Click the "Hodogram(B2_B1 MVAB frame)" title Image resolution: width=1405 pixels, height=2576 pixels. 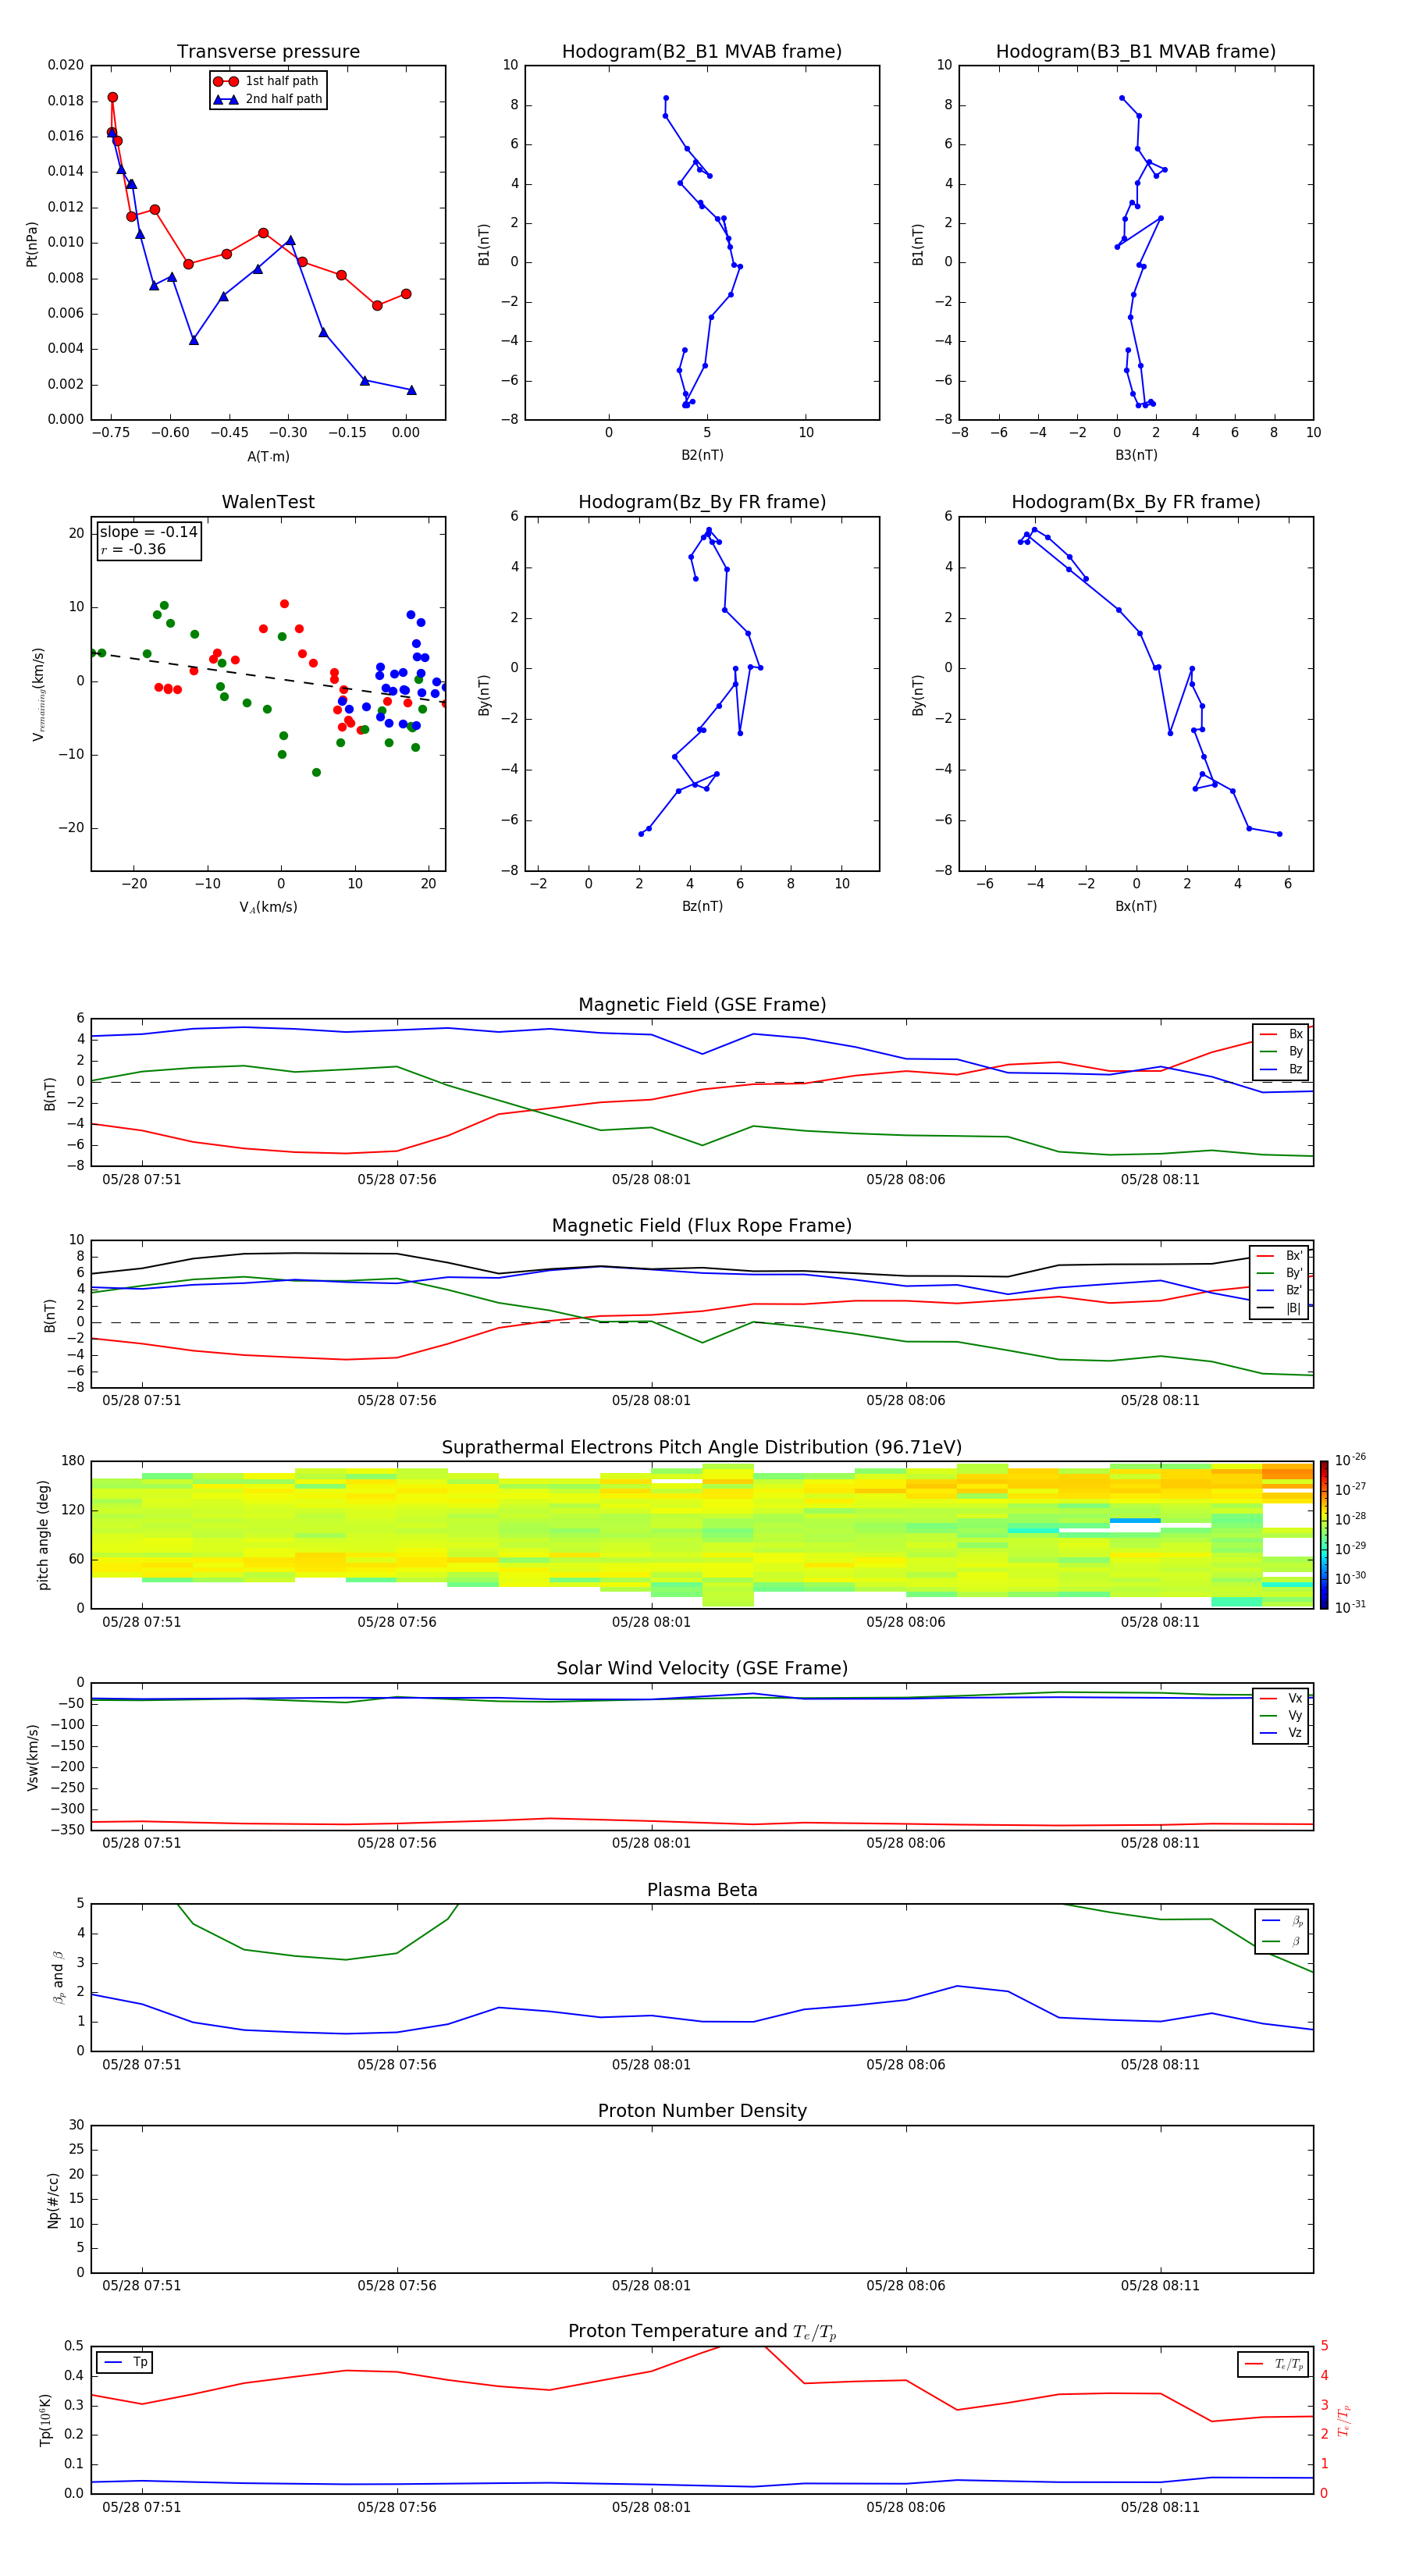702,52
